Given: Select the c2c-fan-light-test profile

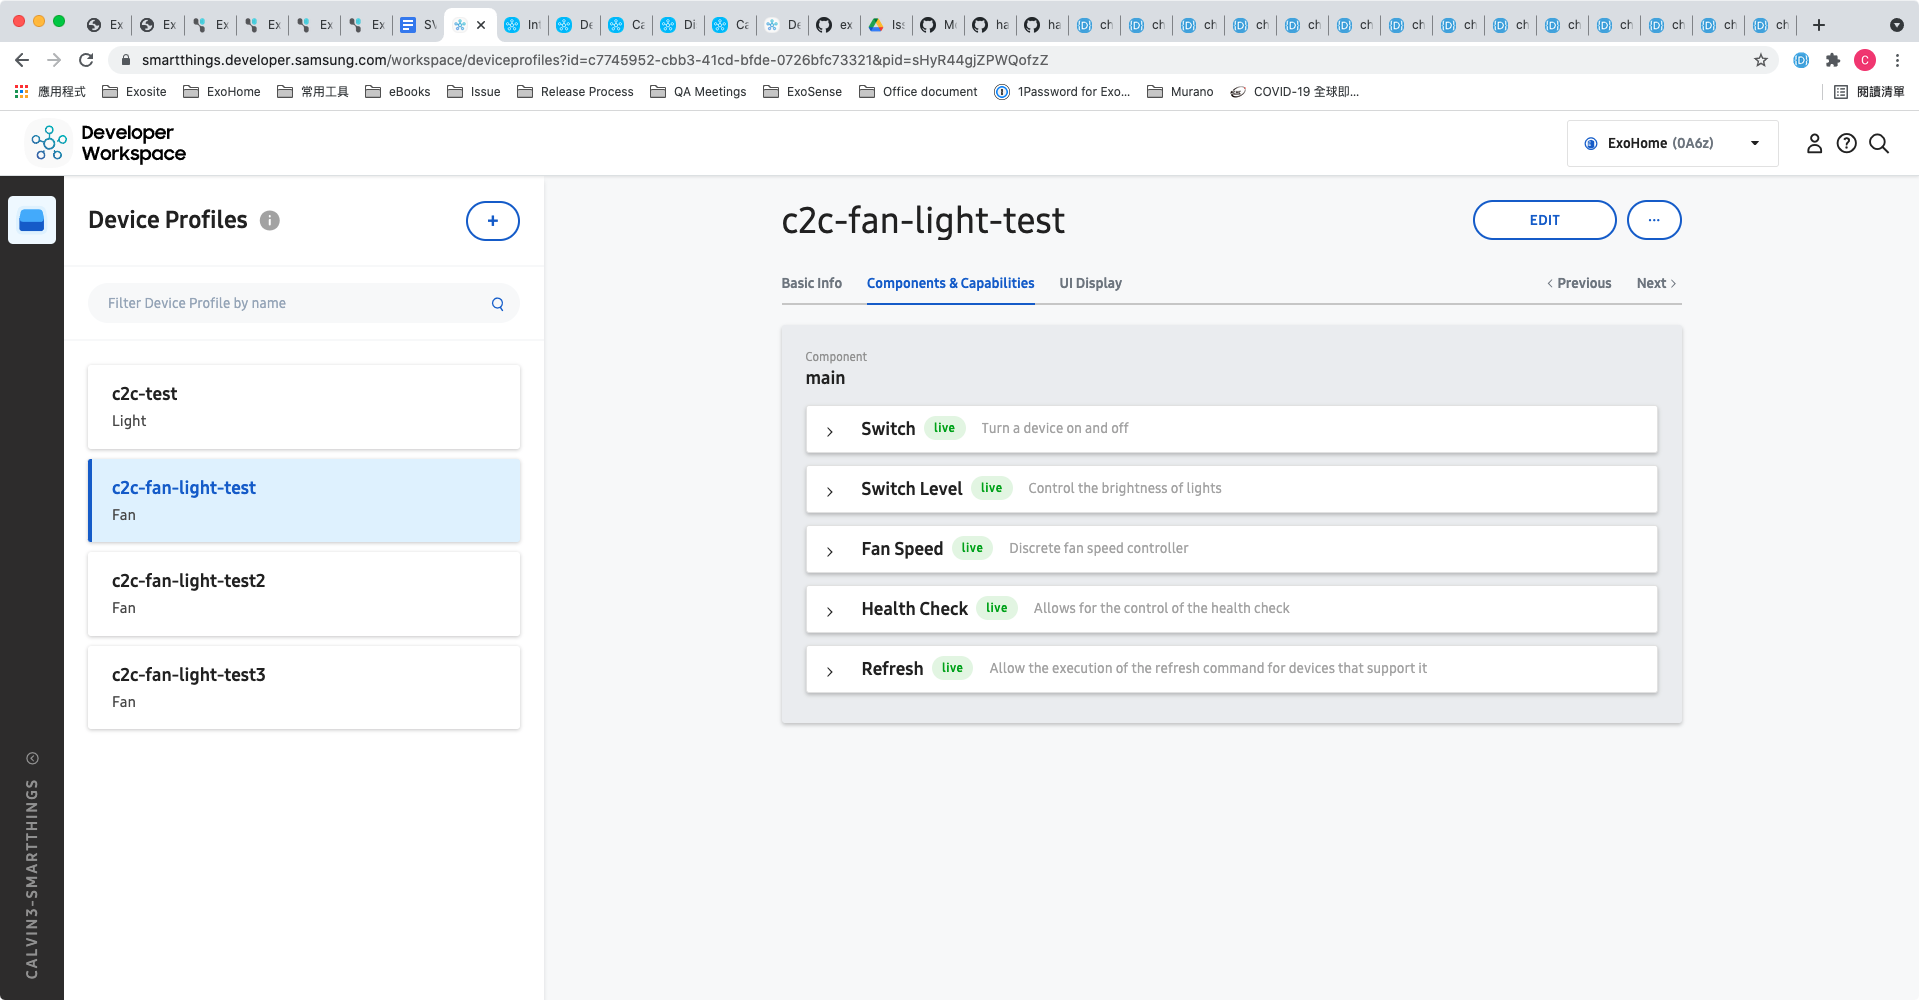Looking at the screenshot, I should point(304,500).
